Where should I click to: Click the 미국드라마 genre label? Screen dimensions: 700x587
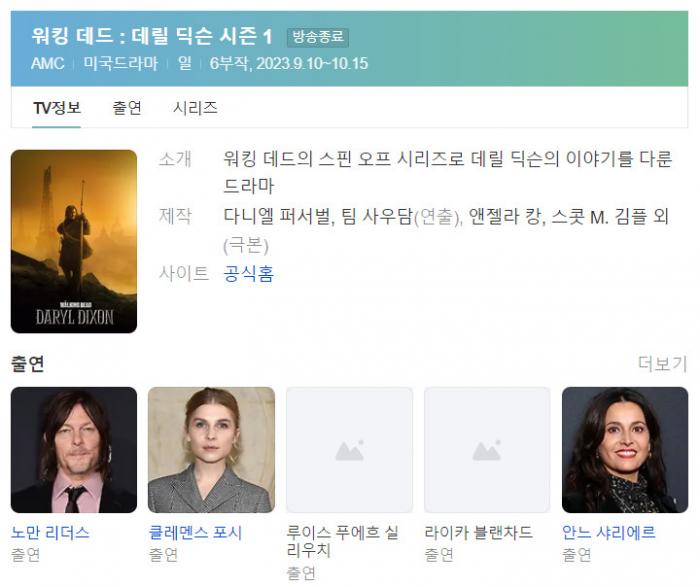tap(121, 63)
